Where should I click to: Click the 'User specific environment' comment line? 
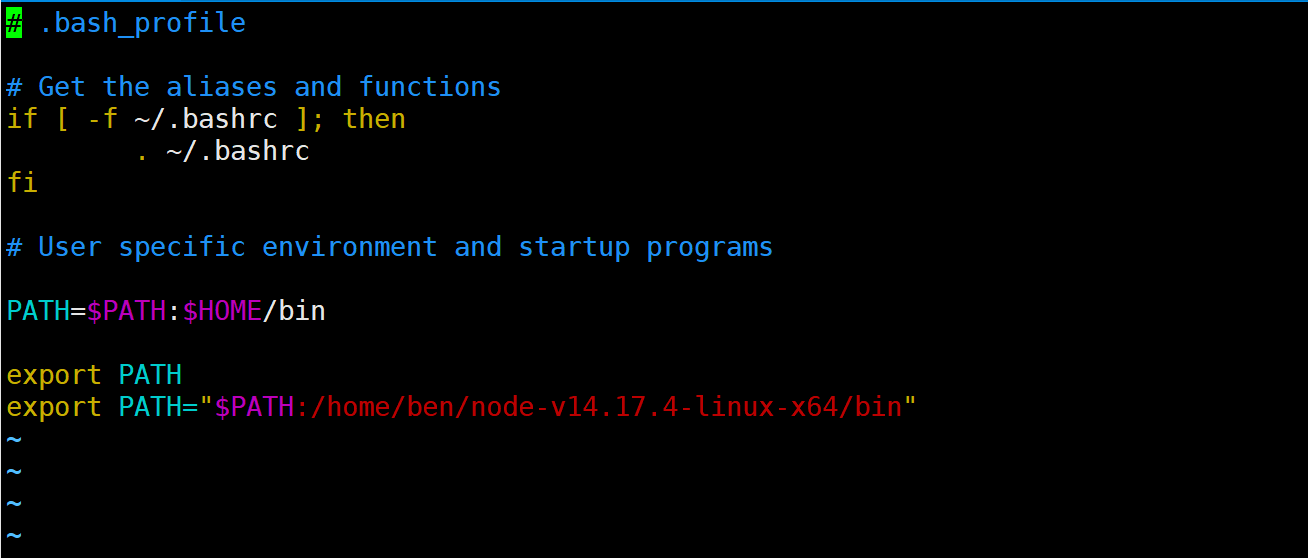coord(390,247)
